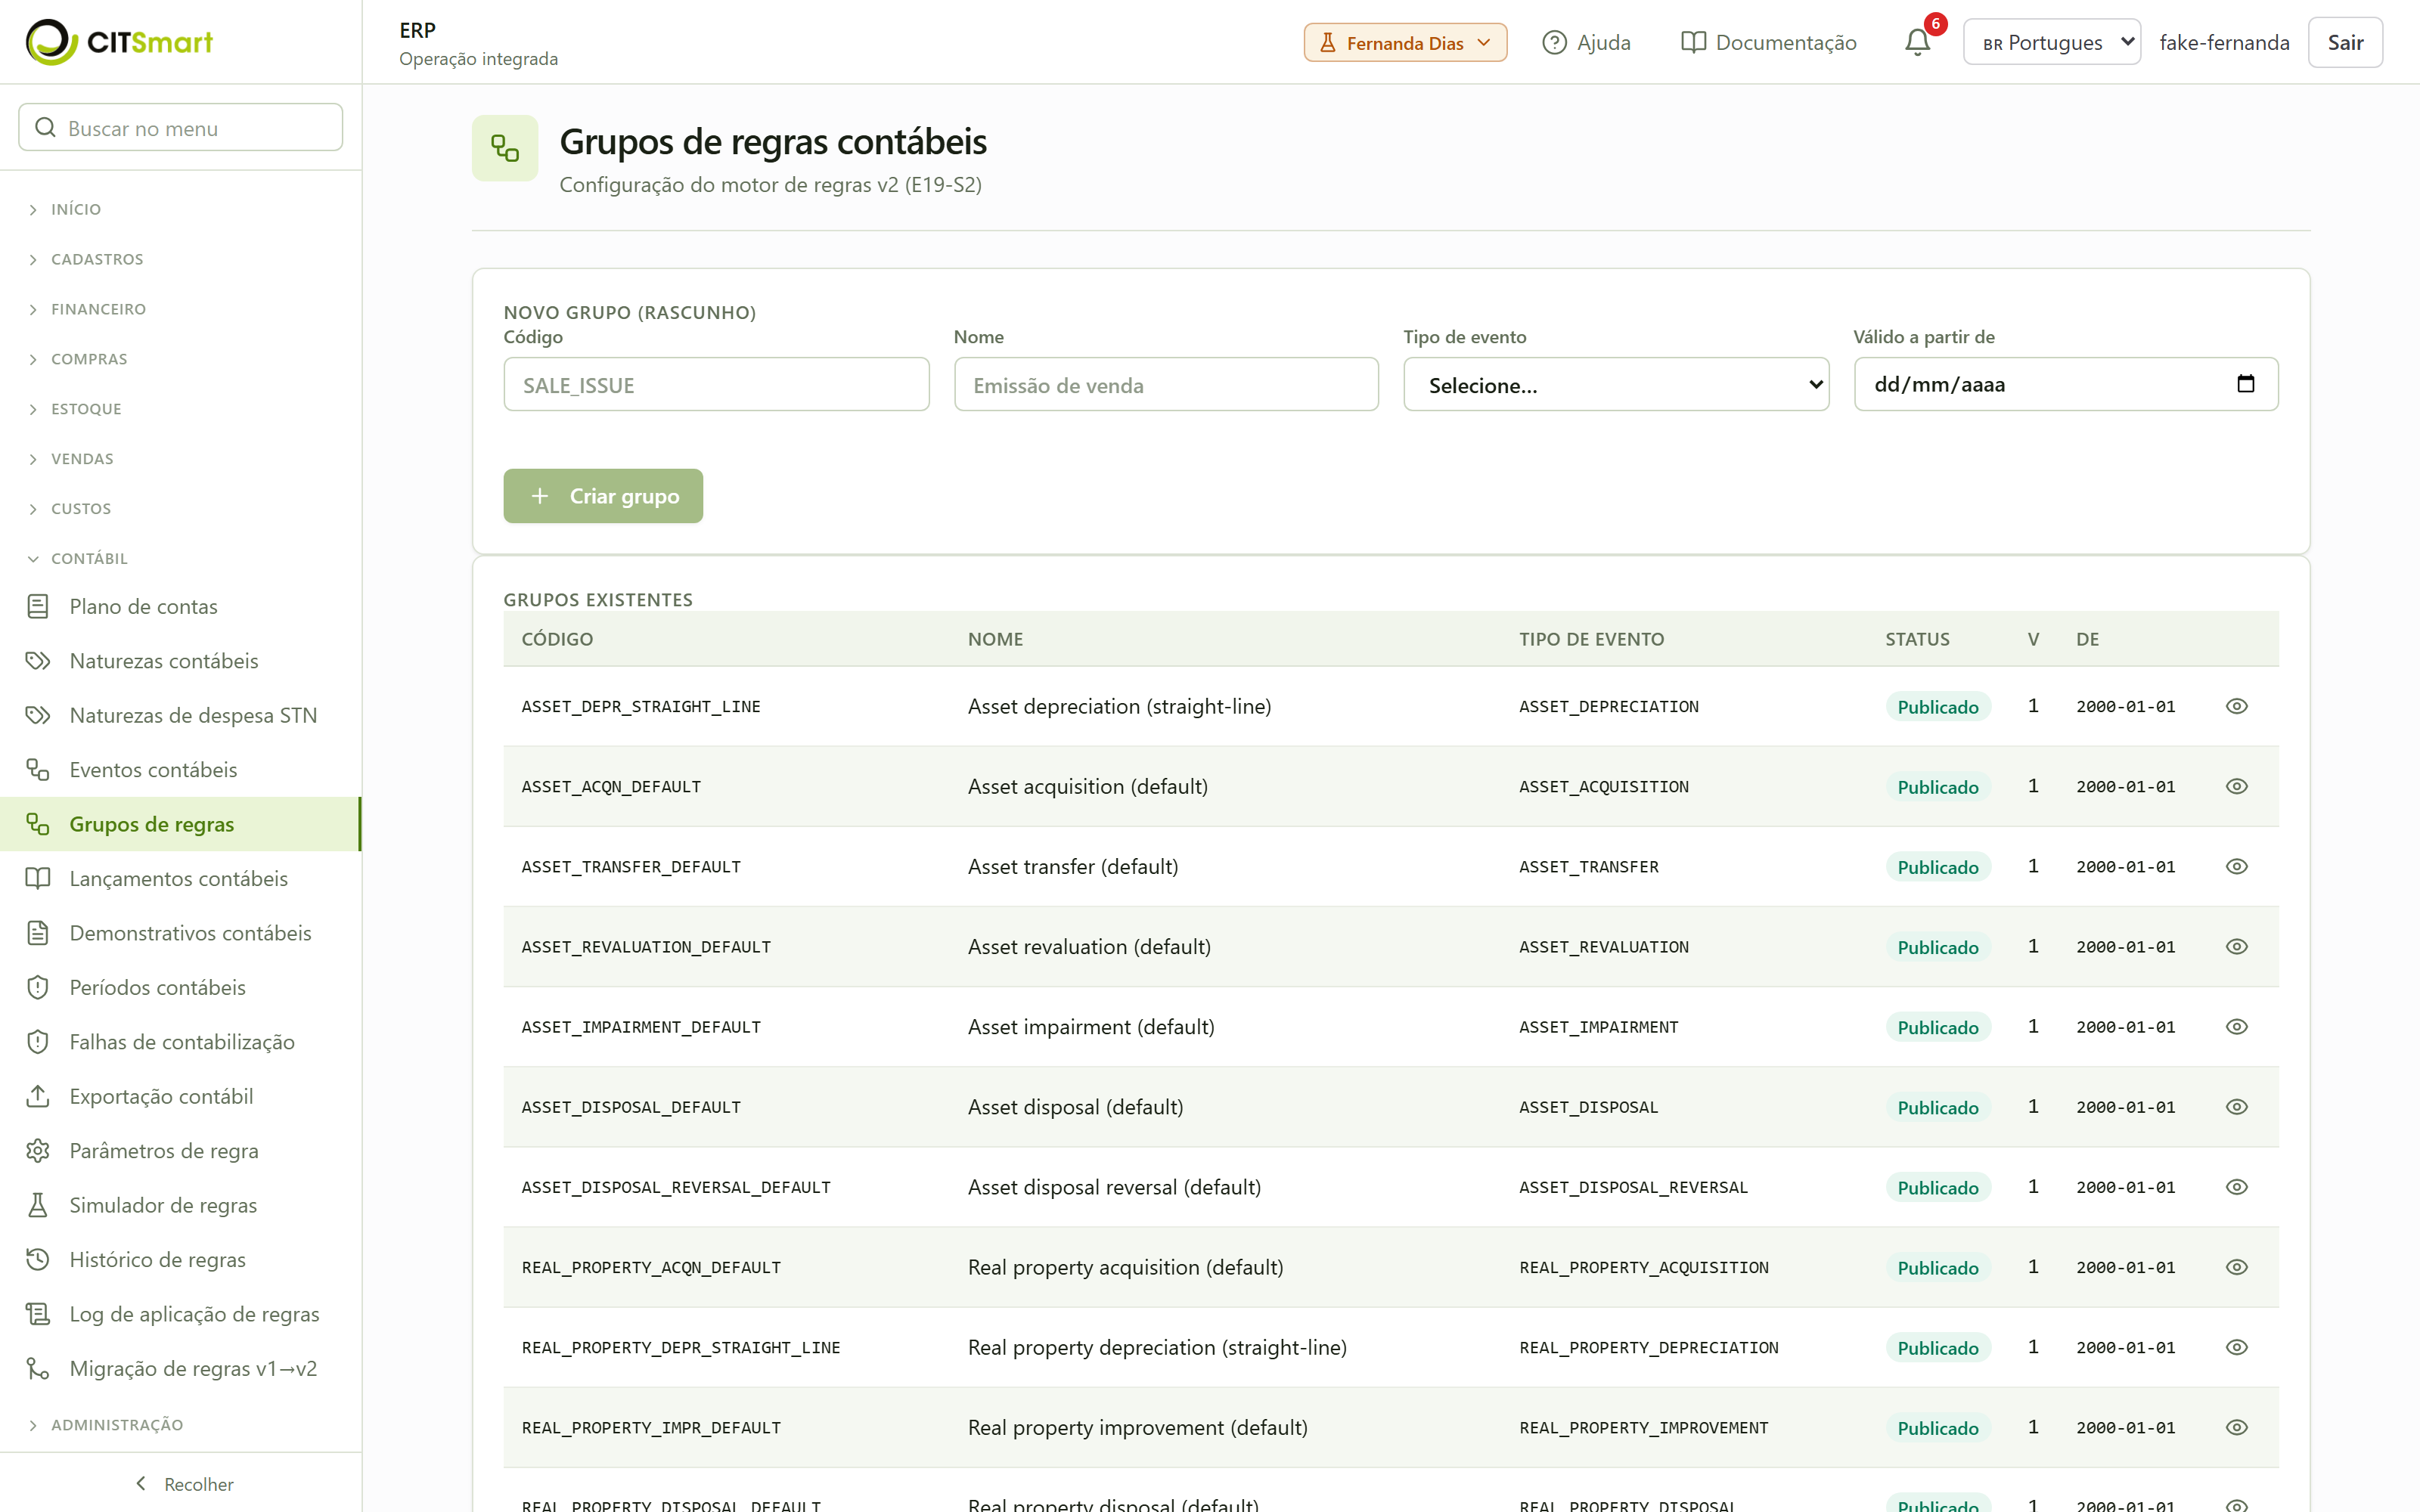Click eye icon for ASSET_TRANSFER_DEFAULT row

[x=2237, y=866]
